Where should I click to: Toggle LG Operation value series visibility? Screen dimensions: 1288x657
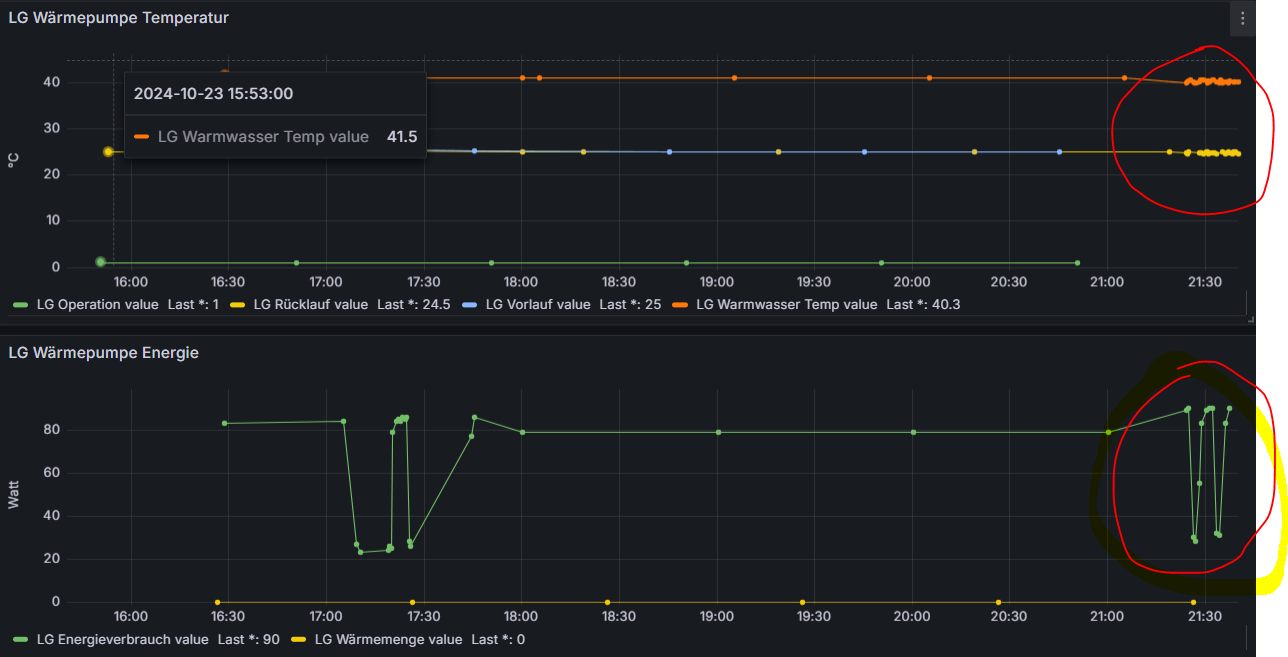tap(98, 304)
